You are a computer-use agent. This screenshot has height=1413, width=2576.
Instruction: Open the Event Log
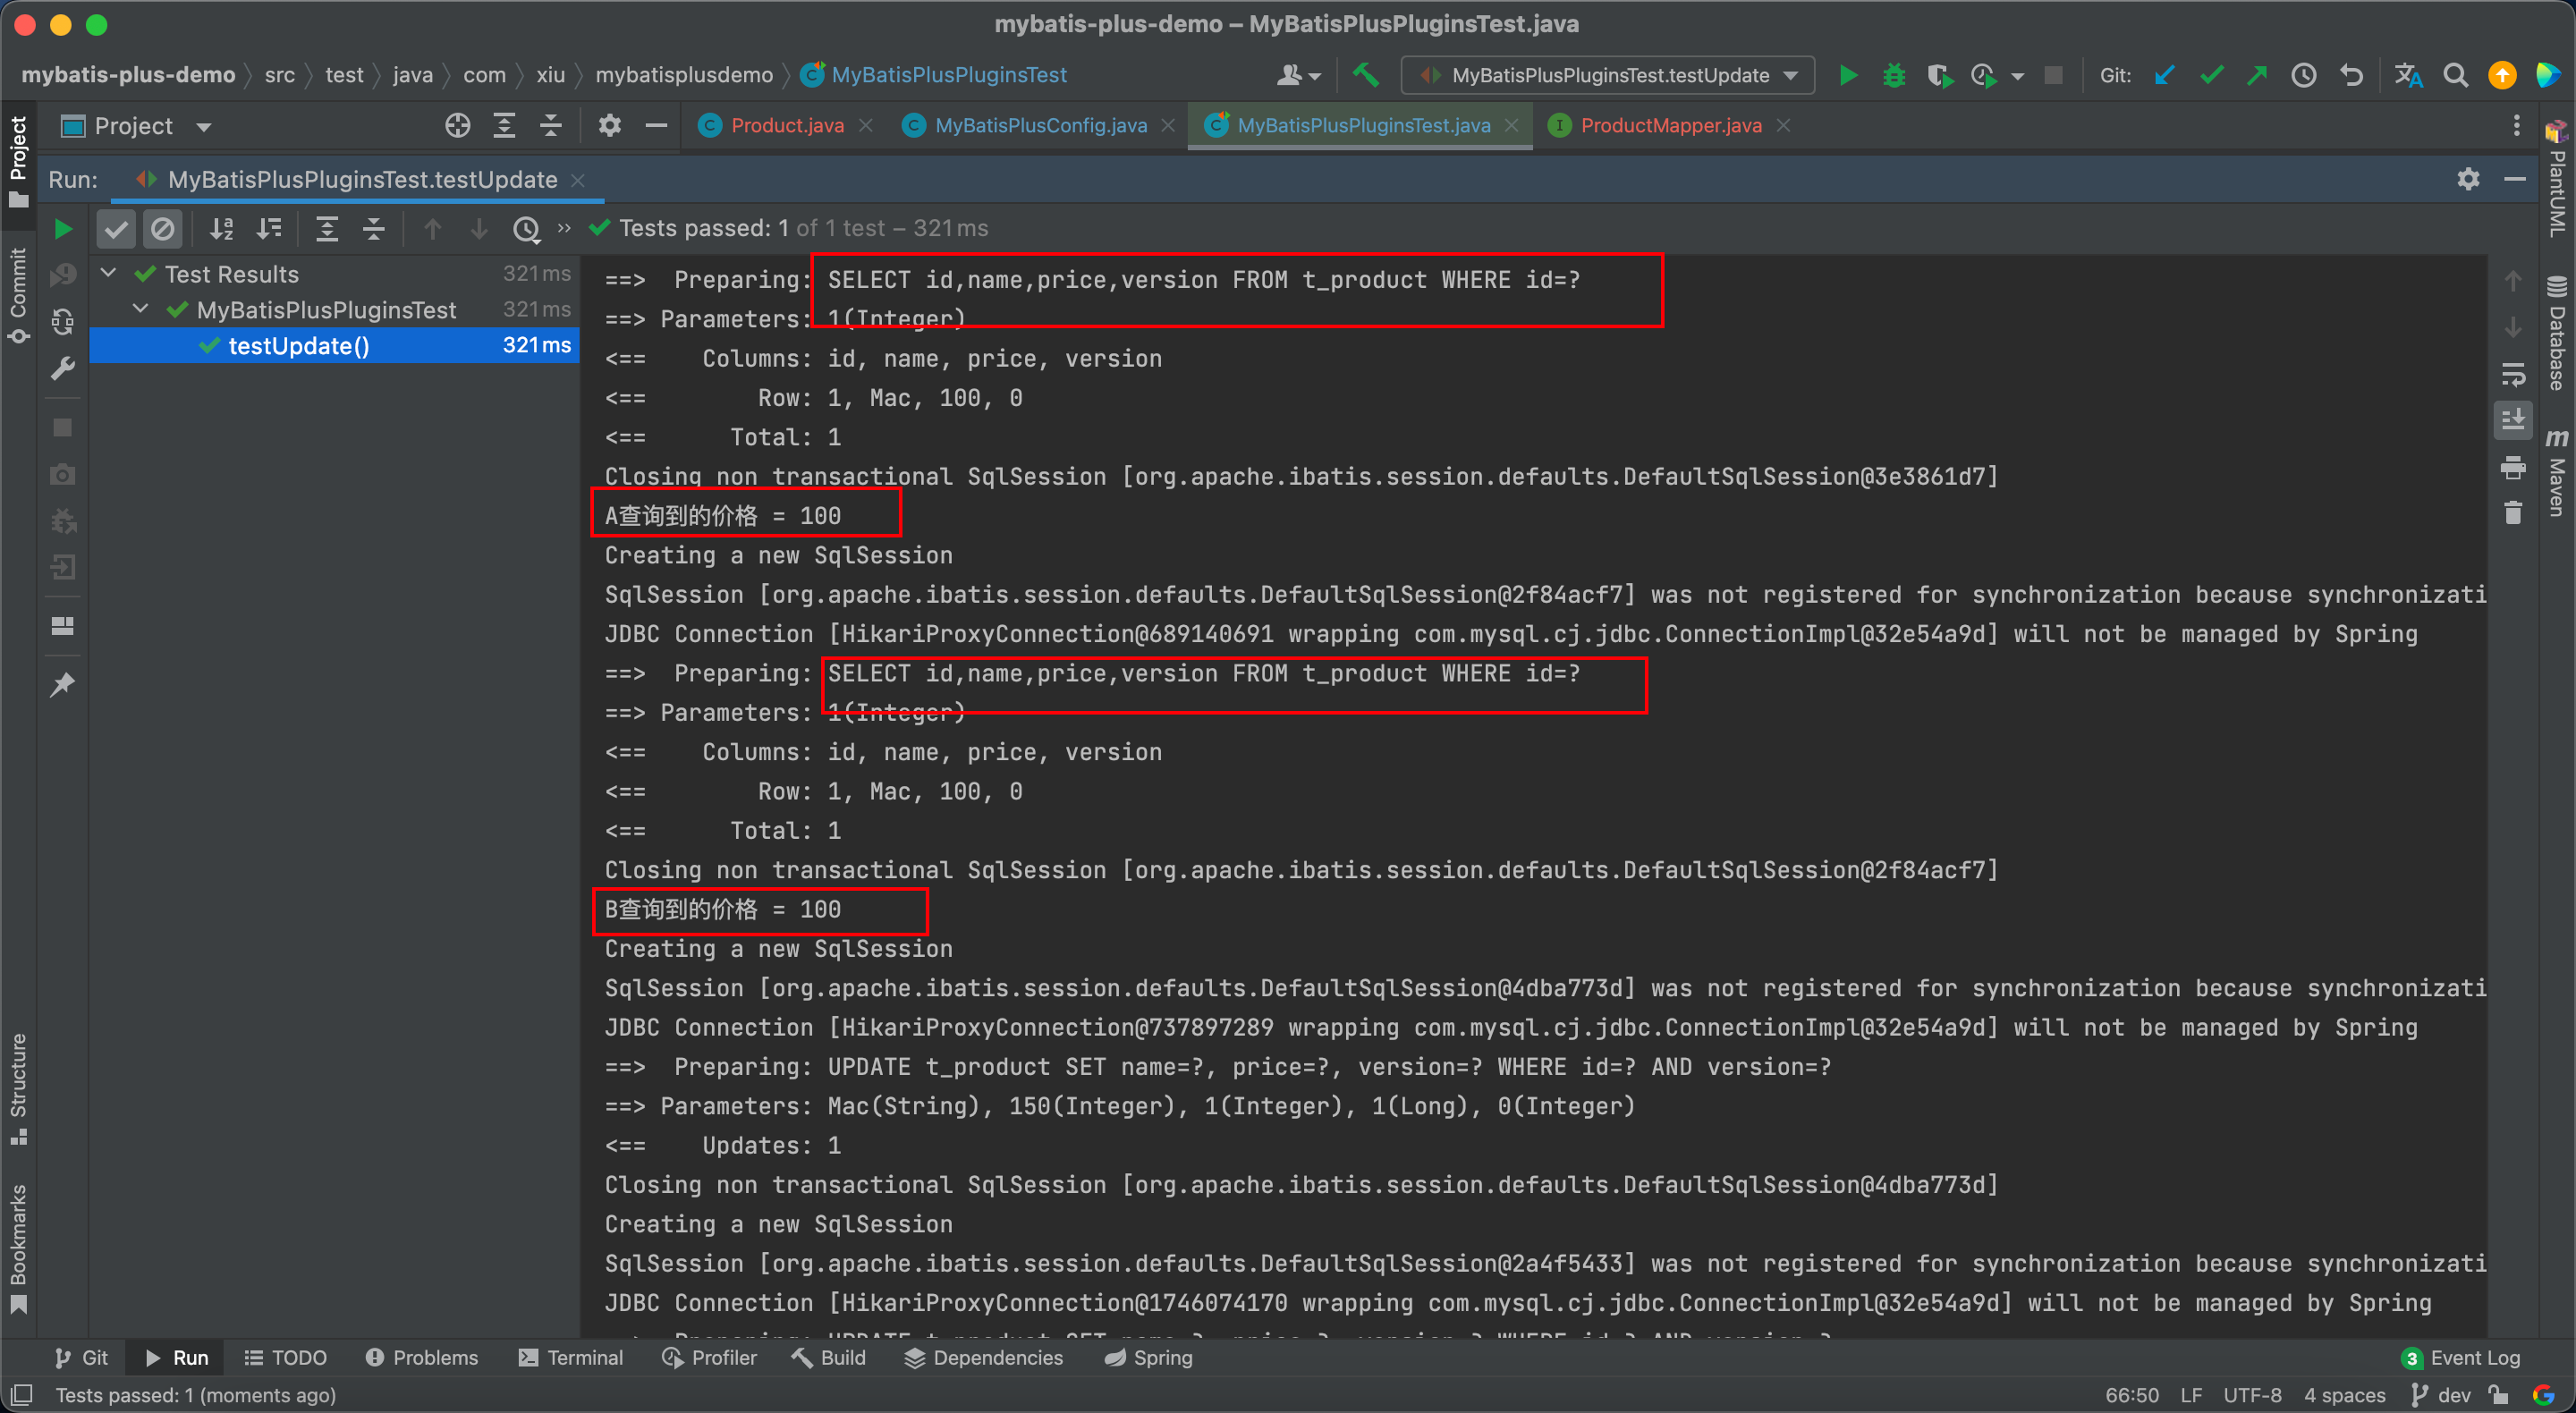click(2461, 1357)
